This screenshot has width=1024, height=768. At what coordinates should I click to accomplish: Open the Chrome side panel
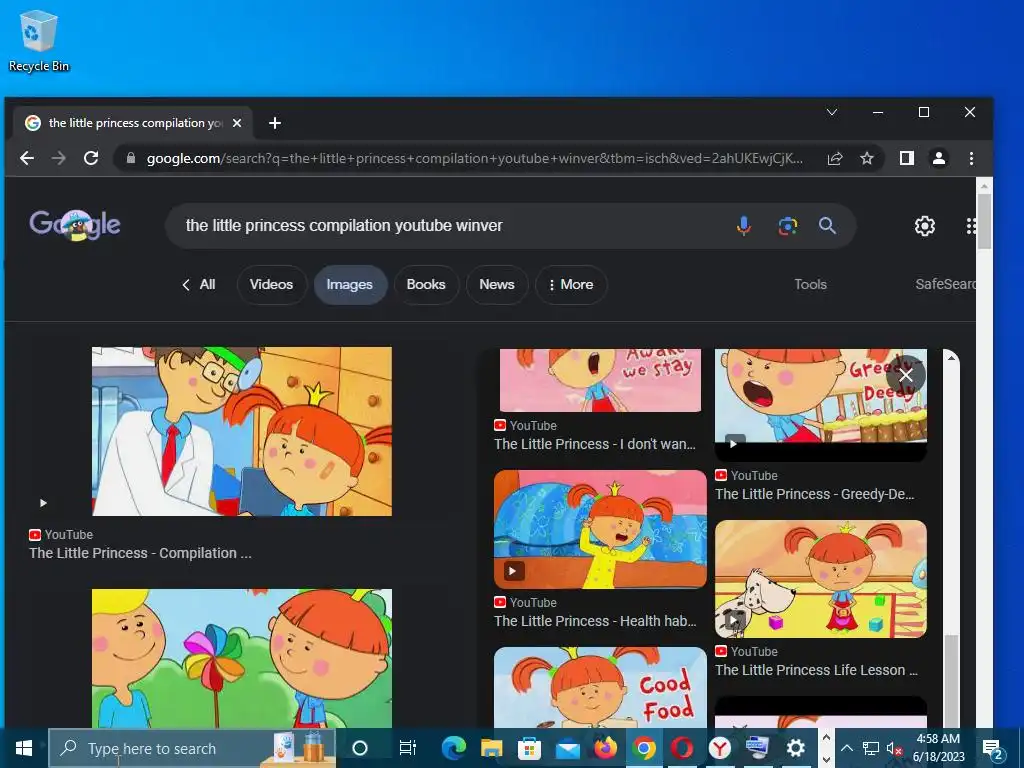pos(906,158)
